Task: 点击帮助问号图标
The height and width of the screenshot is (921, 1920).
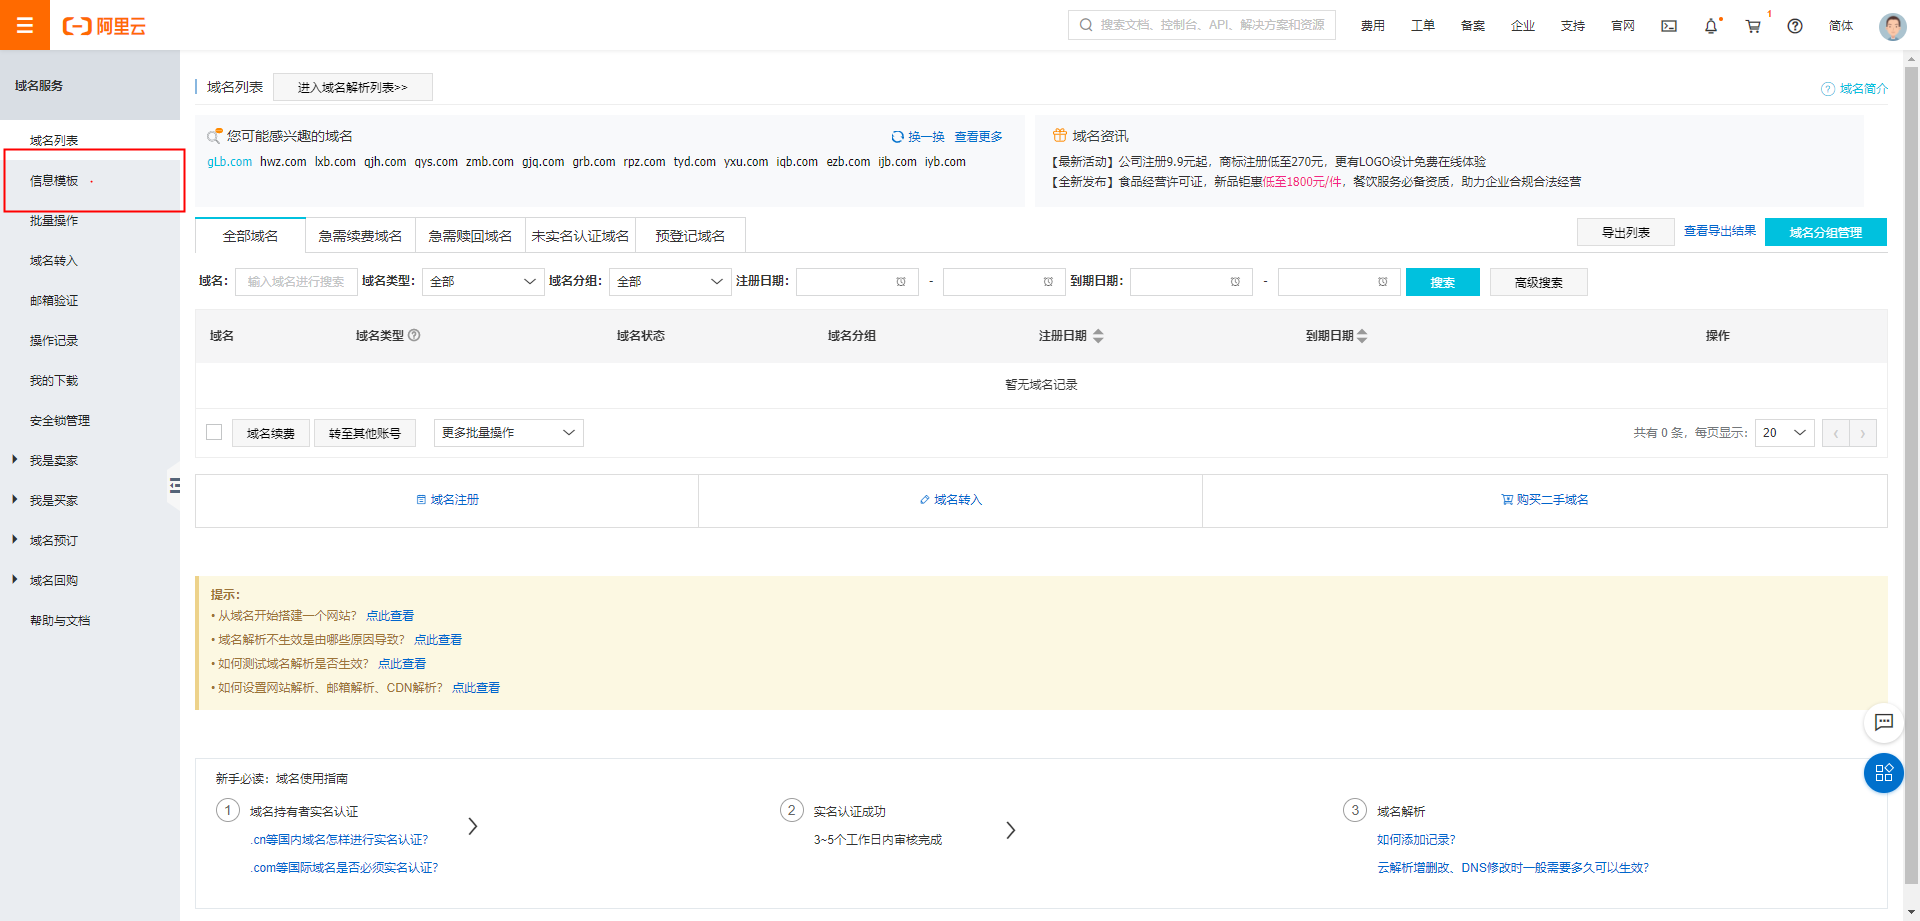Action: [x=1794, y=26]
